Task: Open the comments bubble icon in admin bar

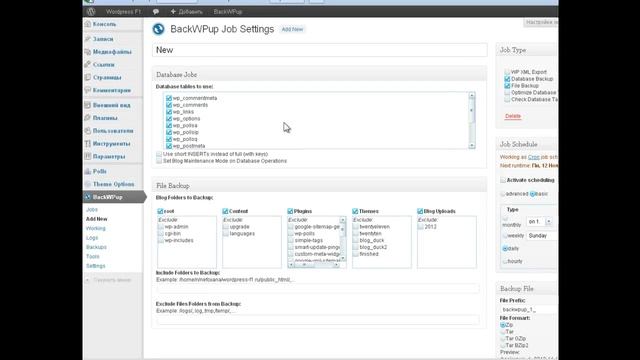Action: [x=156, y=11]
